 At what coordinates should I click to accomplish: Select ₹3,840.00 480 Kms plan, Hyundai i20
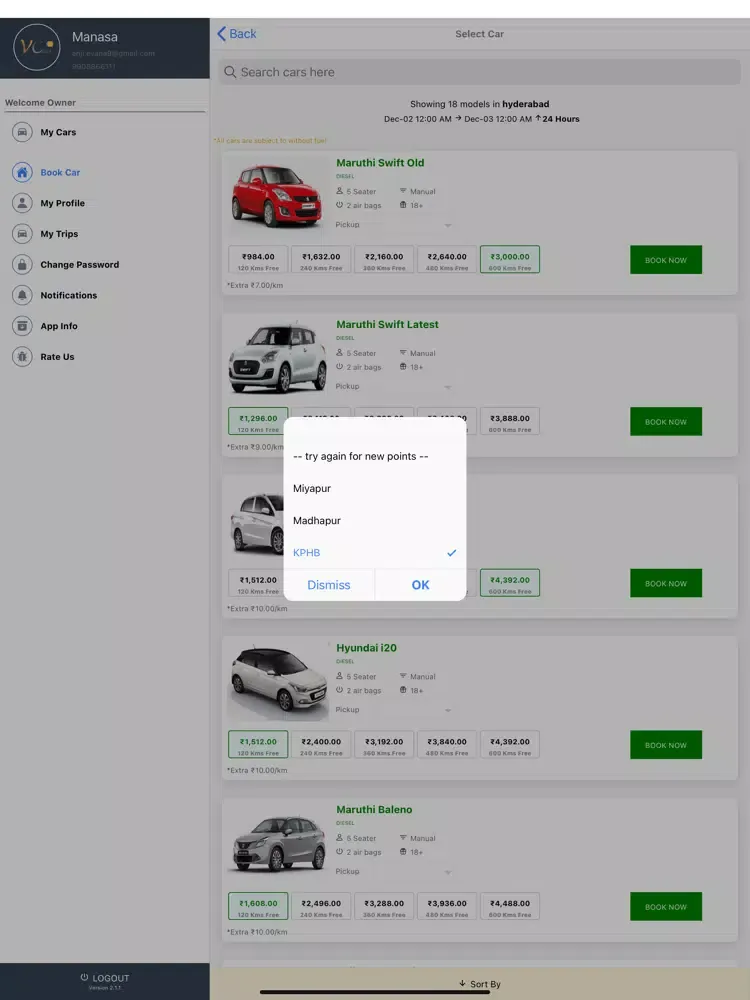pos(447,745)
